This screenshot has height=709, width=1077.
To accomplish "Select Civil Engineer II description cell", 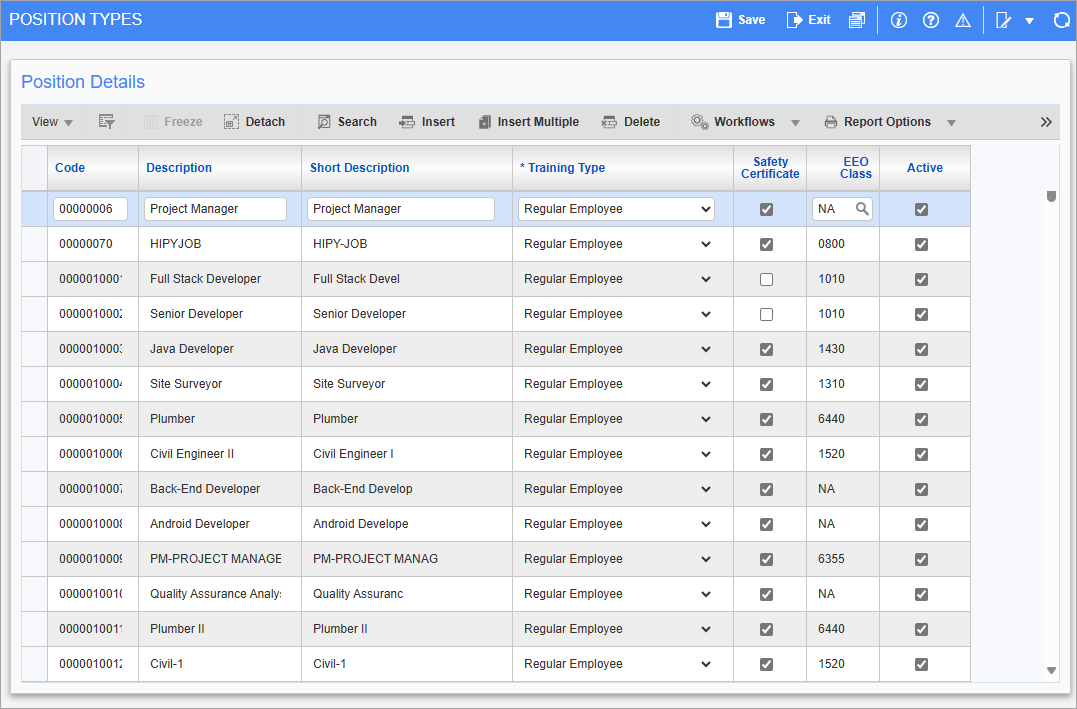I will 220,454.
